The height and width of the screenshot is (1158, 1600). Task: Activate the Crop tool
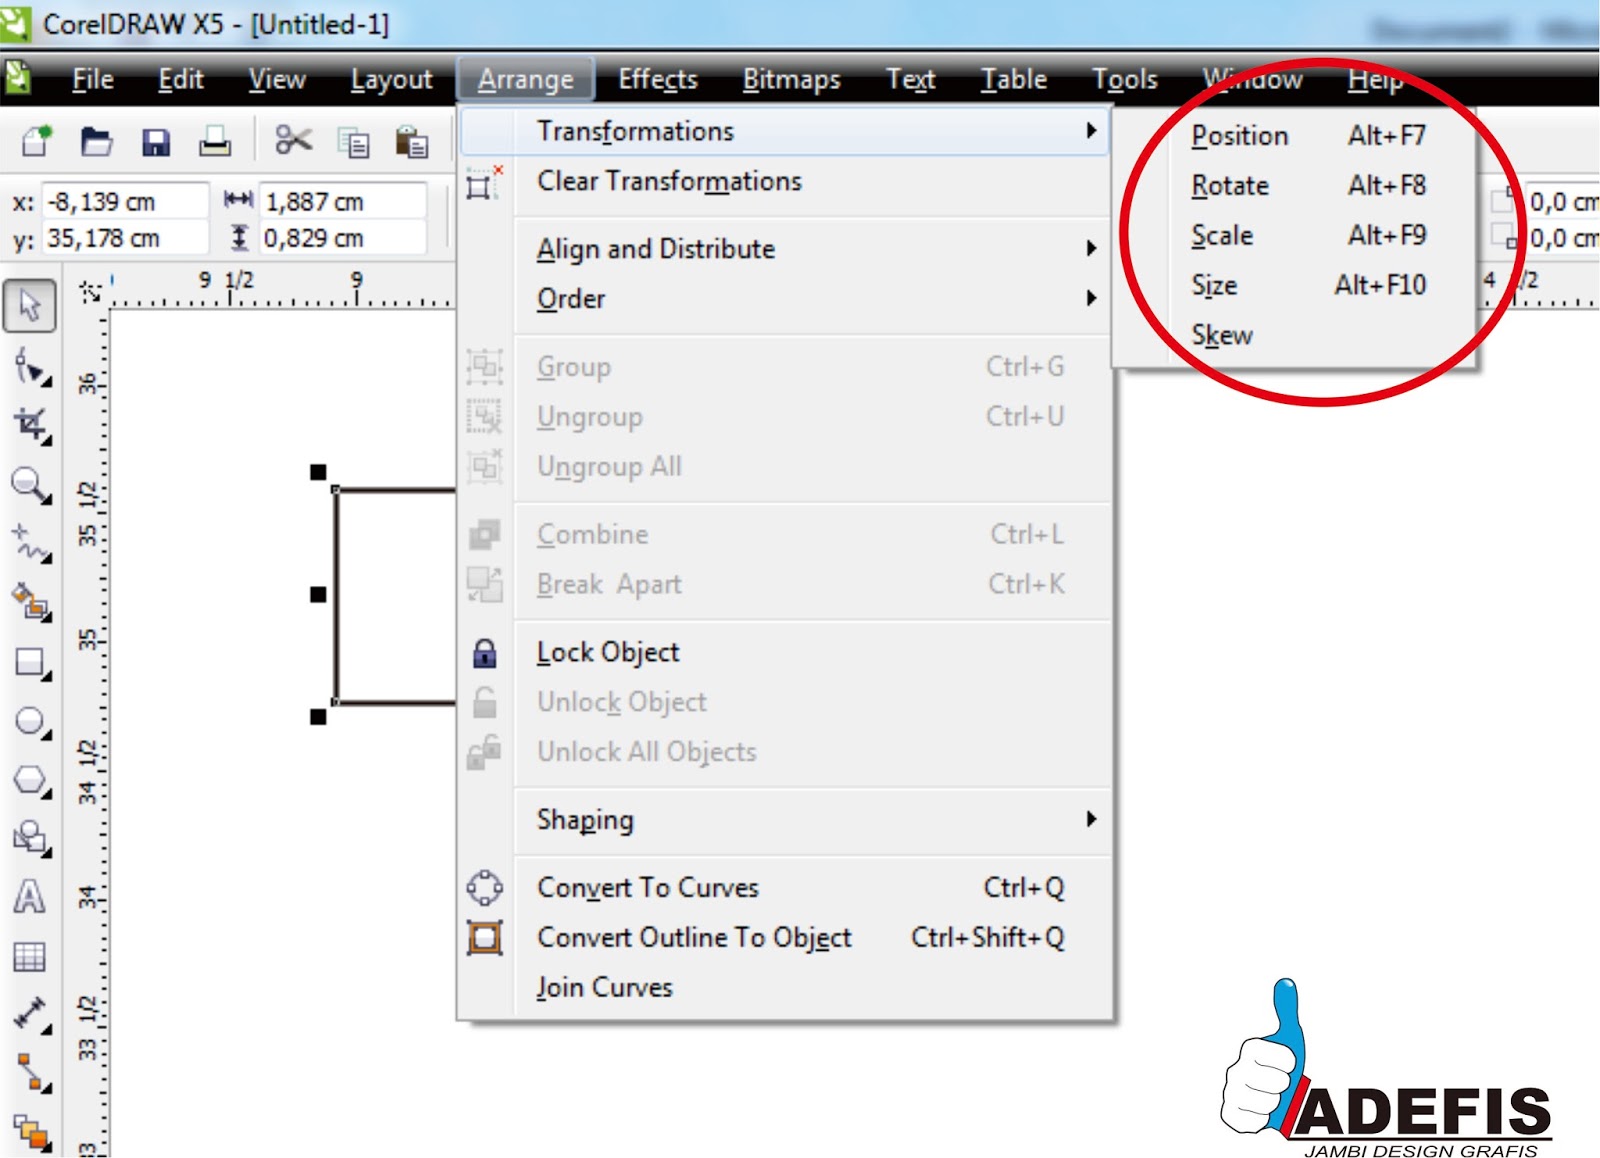(30, 424)
